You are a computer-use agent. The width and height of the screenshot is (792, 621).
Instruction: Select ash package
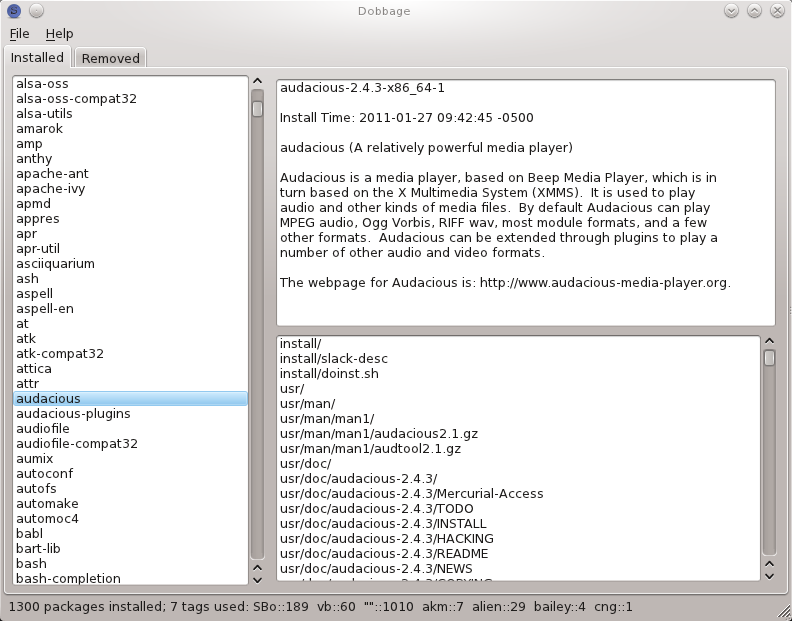pyautogui.click(x=130, y=278)
